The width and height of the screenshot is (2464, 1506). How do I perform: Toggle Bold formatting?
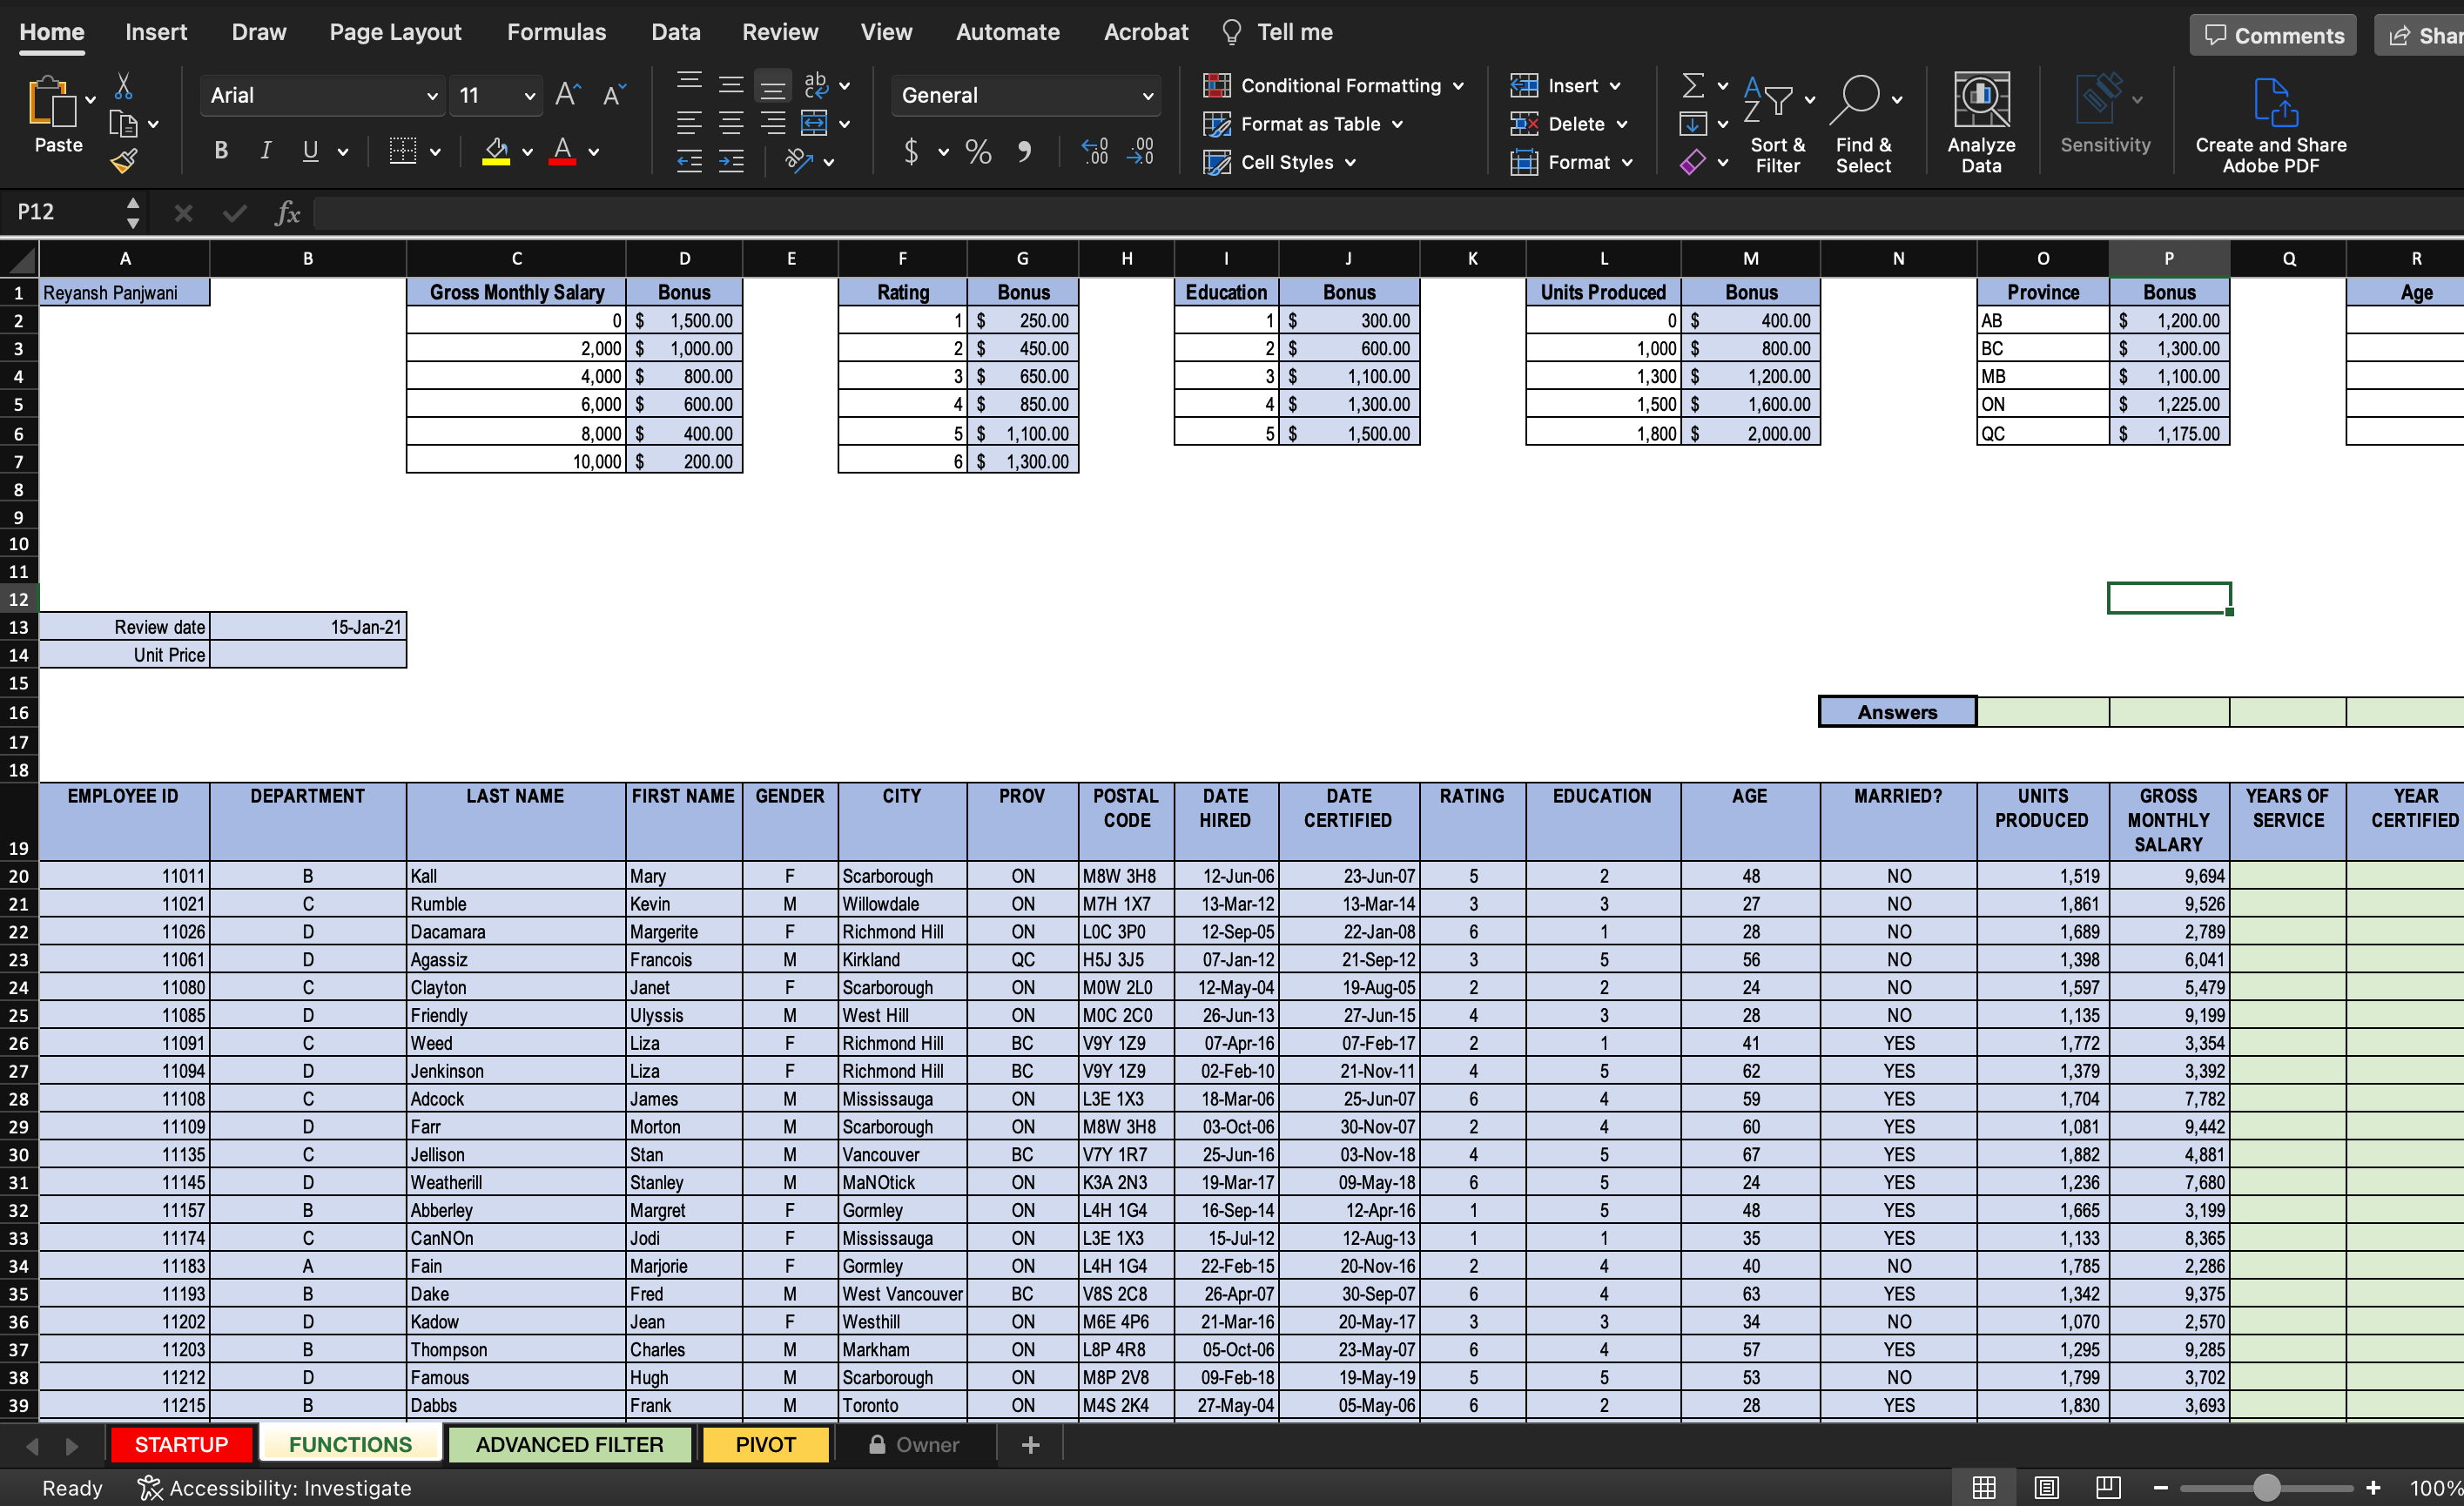pos(221,151)
